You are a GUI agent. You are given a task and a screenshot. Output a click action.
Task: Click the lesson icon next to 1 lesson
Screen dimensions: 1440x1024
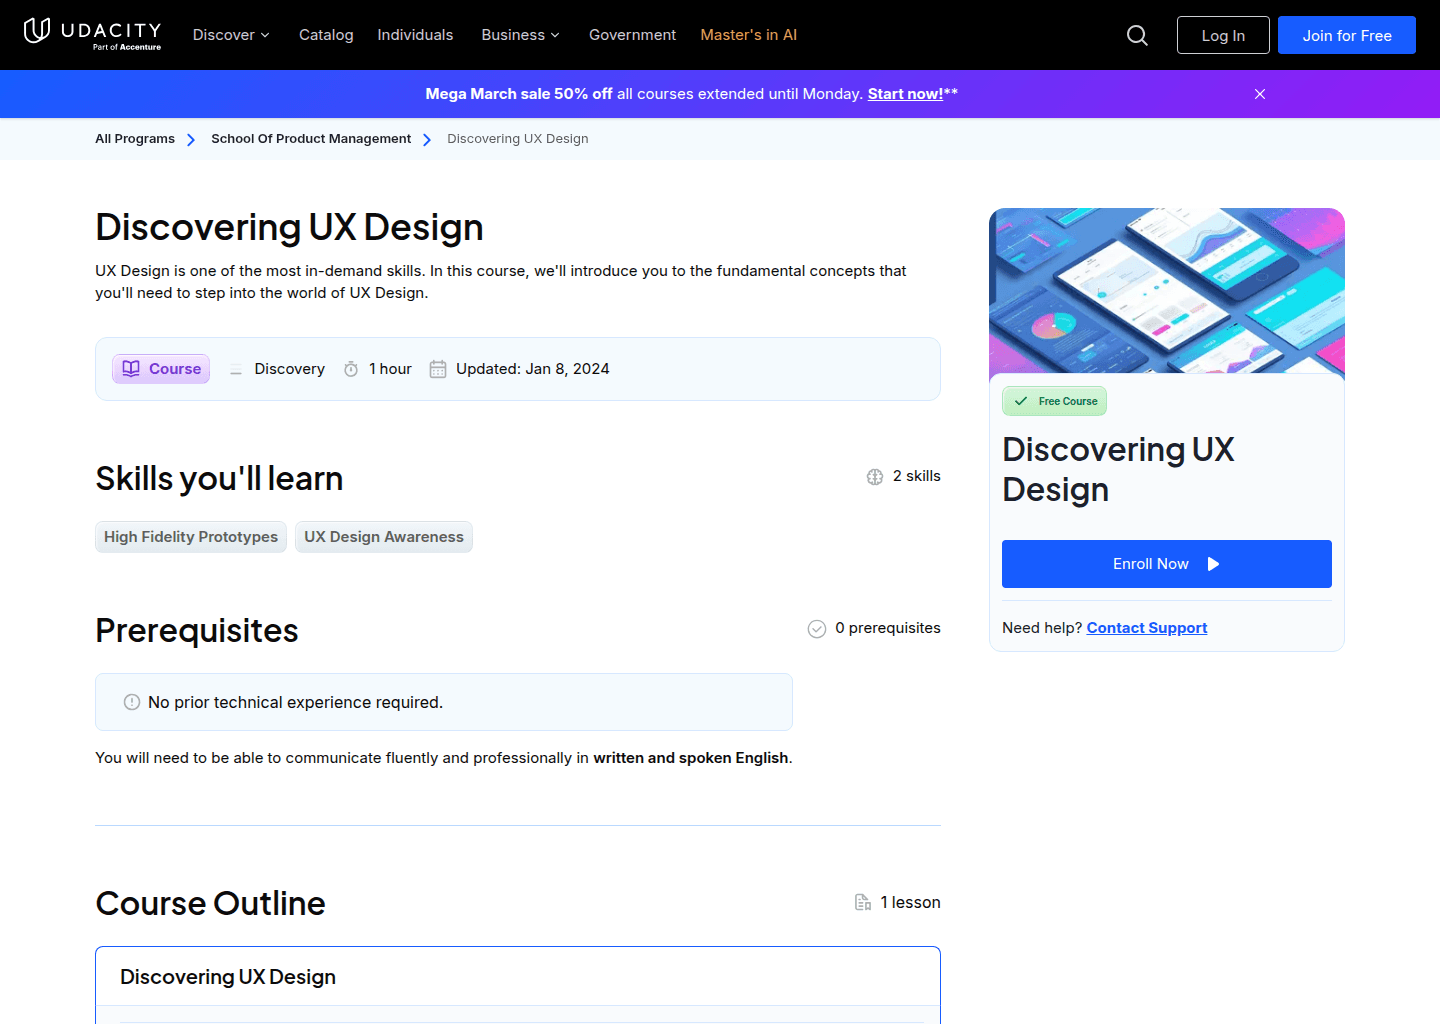862,901
